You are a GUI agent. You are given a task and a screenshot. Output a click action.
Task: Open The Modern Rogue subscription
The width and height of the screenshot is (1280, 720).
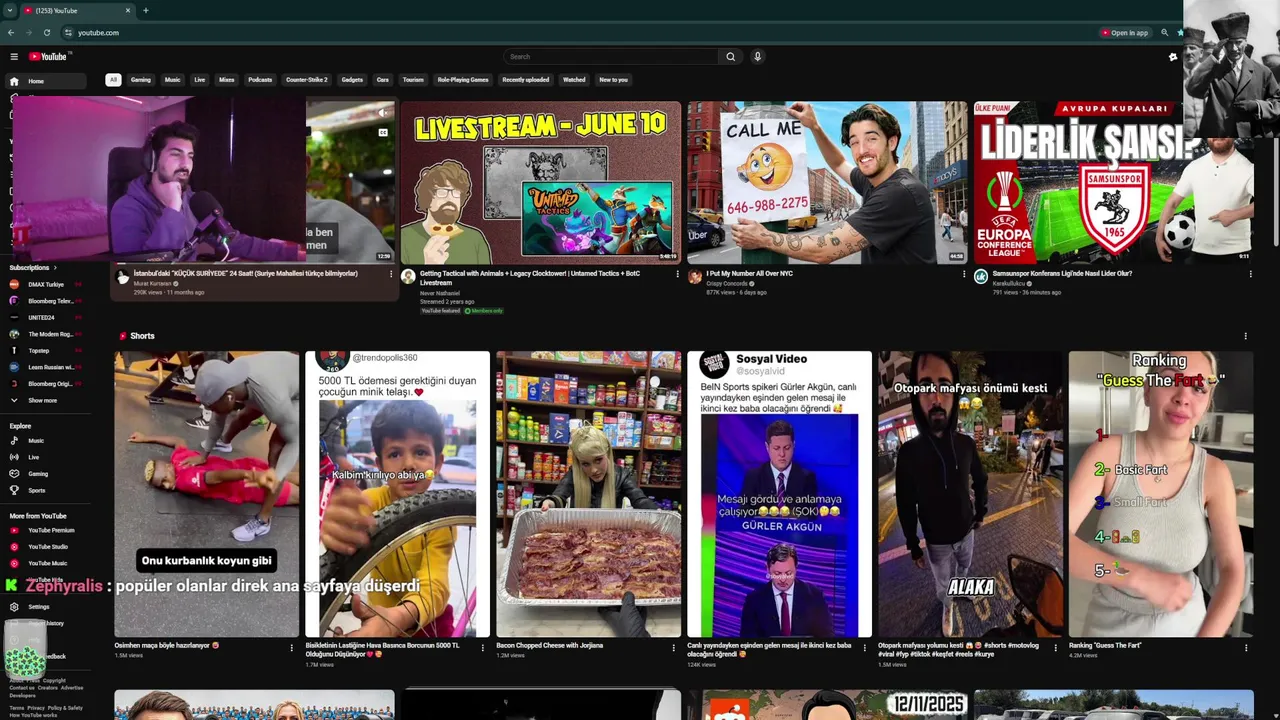point(47,334)
